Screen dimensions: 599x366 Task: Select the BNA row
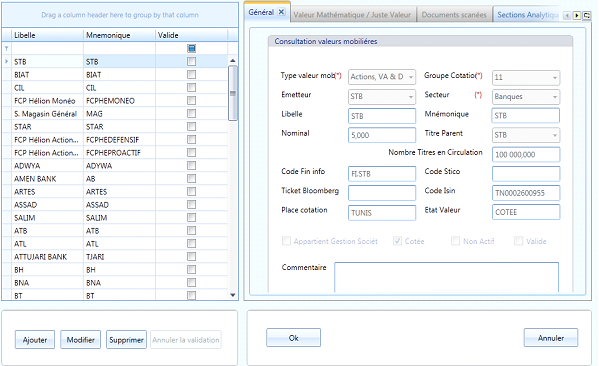point(115,282)
